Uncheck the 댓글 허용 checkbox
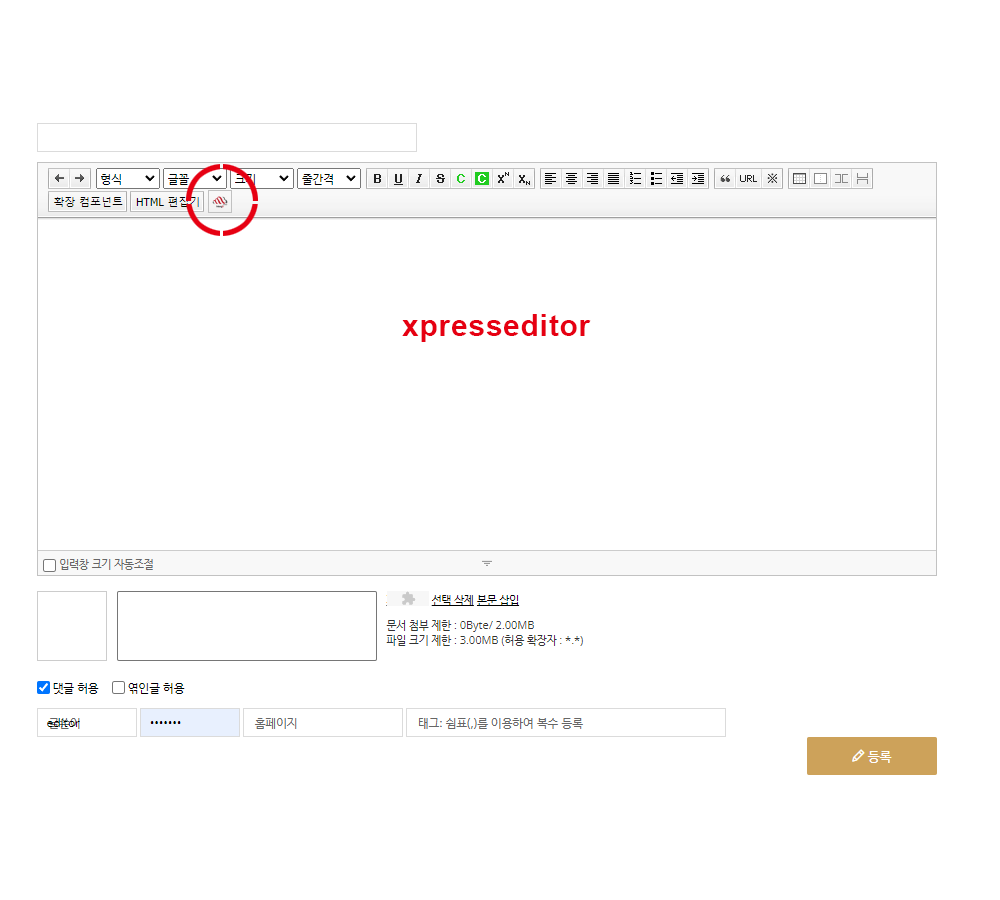 pyautogui.click(x=44, y=688)
